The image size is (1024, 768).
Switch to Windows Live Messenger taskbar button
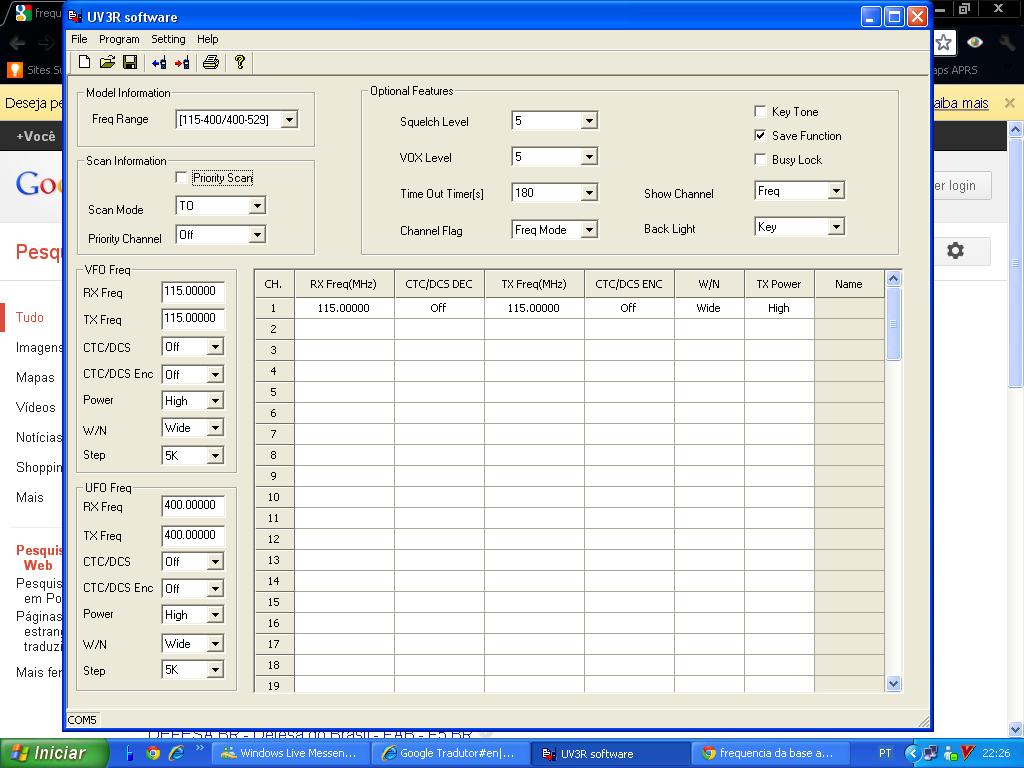[290, 753]
